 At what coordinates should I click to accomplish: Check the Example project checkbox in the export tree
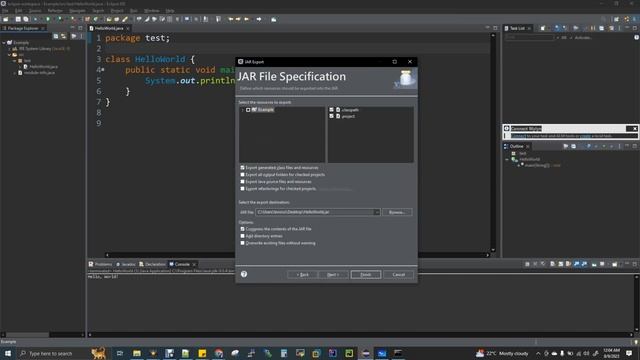[248, 110]
